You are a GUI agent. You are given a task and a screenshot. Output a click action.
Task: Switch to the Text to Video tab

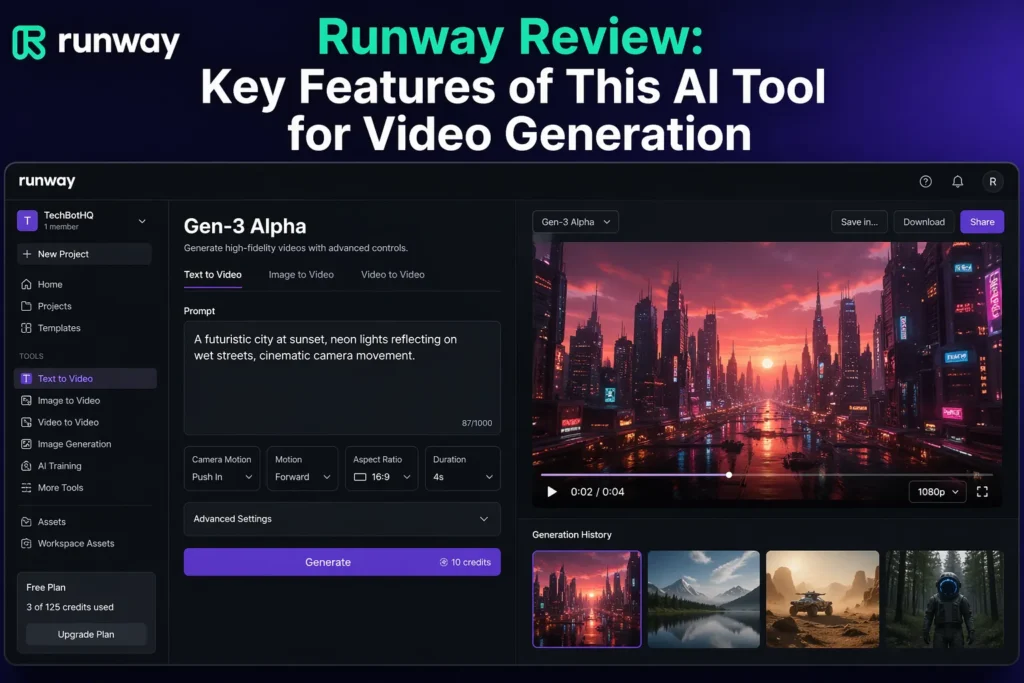[x=213, y=275]
